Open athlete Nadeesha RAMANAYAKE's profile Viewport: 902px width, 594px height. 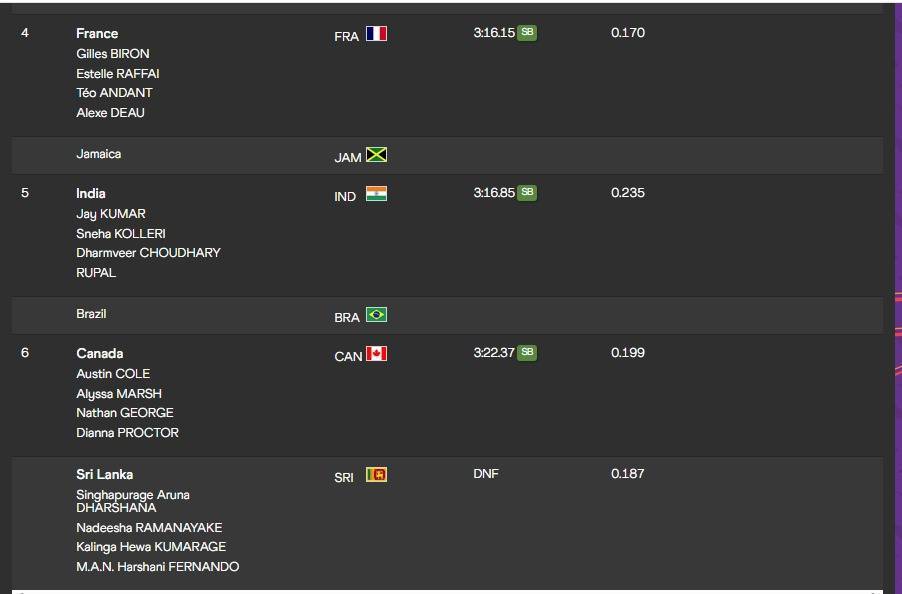149,527
